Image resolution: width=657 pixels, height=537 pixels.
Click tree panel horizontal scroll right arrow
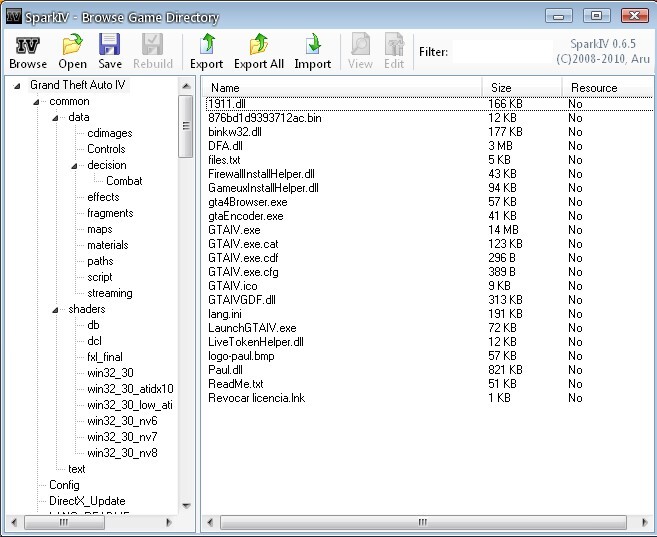coord(169,522)
